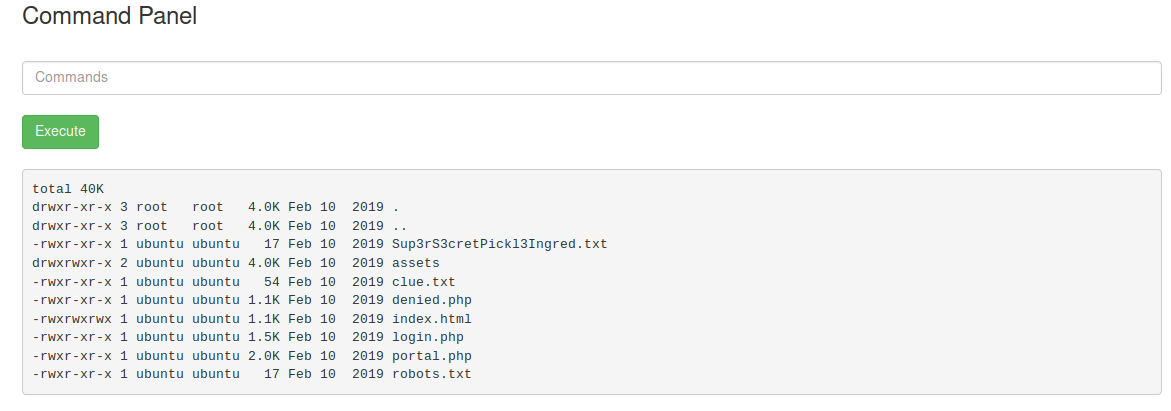The width and height of the screenshot is (1171, 411).
Task: Click the 'ubuntu' owner on robots.txt line
Action: 160,374
